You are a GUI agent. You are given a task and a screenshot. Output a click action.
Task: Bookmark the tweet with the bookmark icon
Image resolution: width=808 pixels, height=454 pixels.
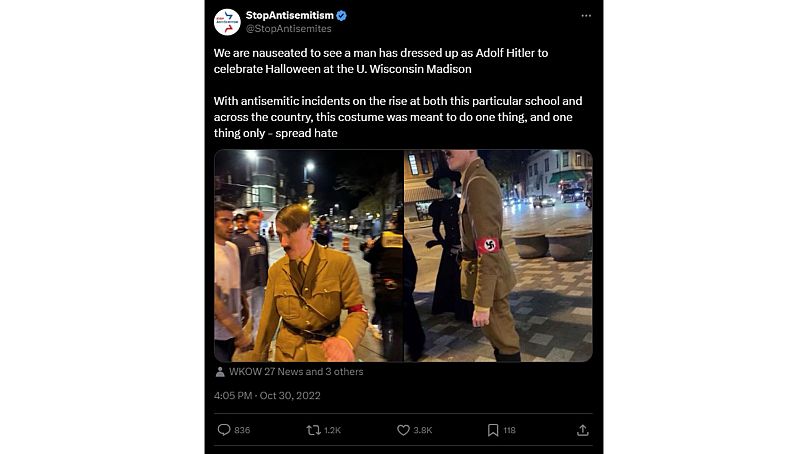pos(493,430)
